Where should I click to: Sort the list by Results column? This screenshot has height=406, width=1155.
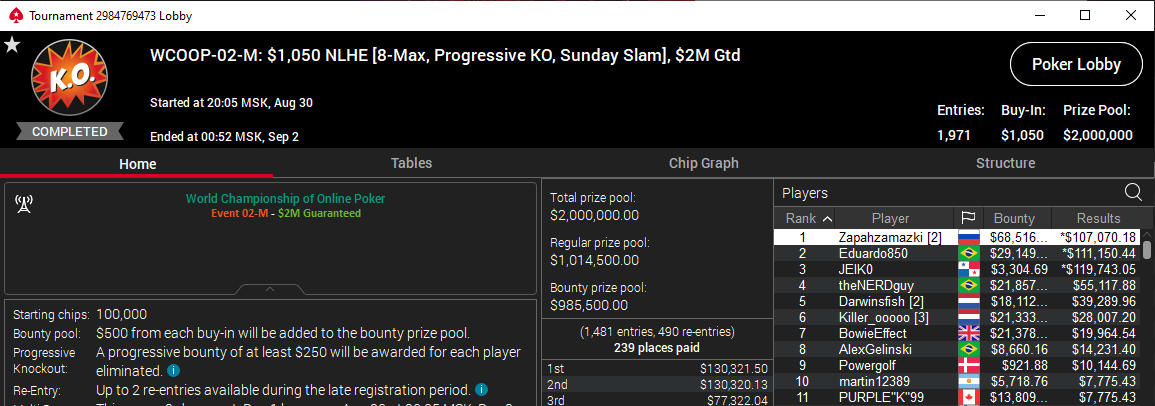click(x=1098, y=218)
